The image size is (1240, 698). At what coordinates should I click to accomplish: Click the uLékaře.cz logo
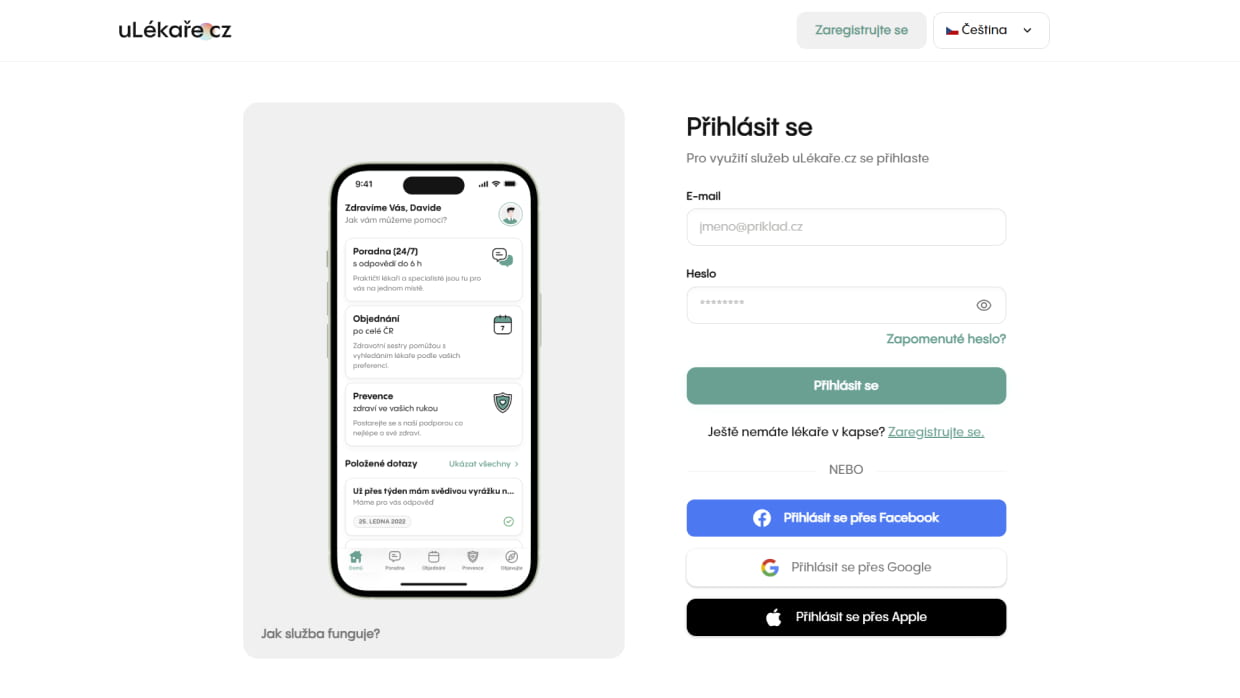175,30
